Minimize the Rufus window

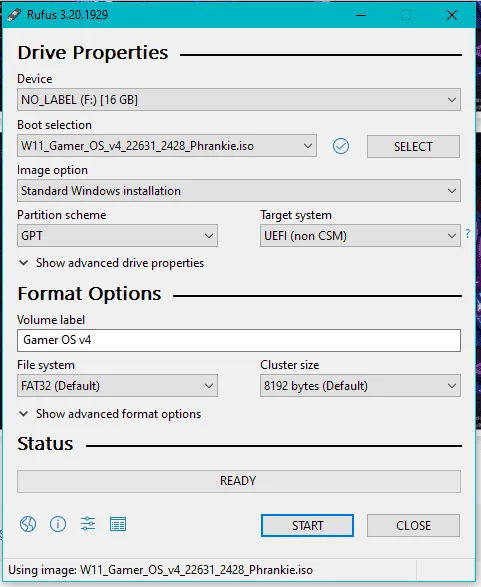[361, 15]
